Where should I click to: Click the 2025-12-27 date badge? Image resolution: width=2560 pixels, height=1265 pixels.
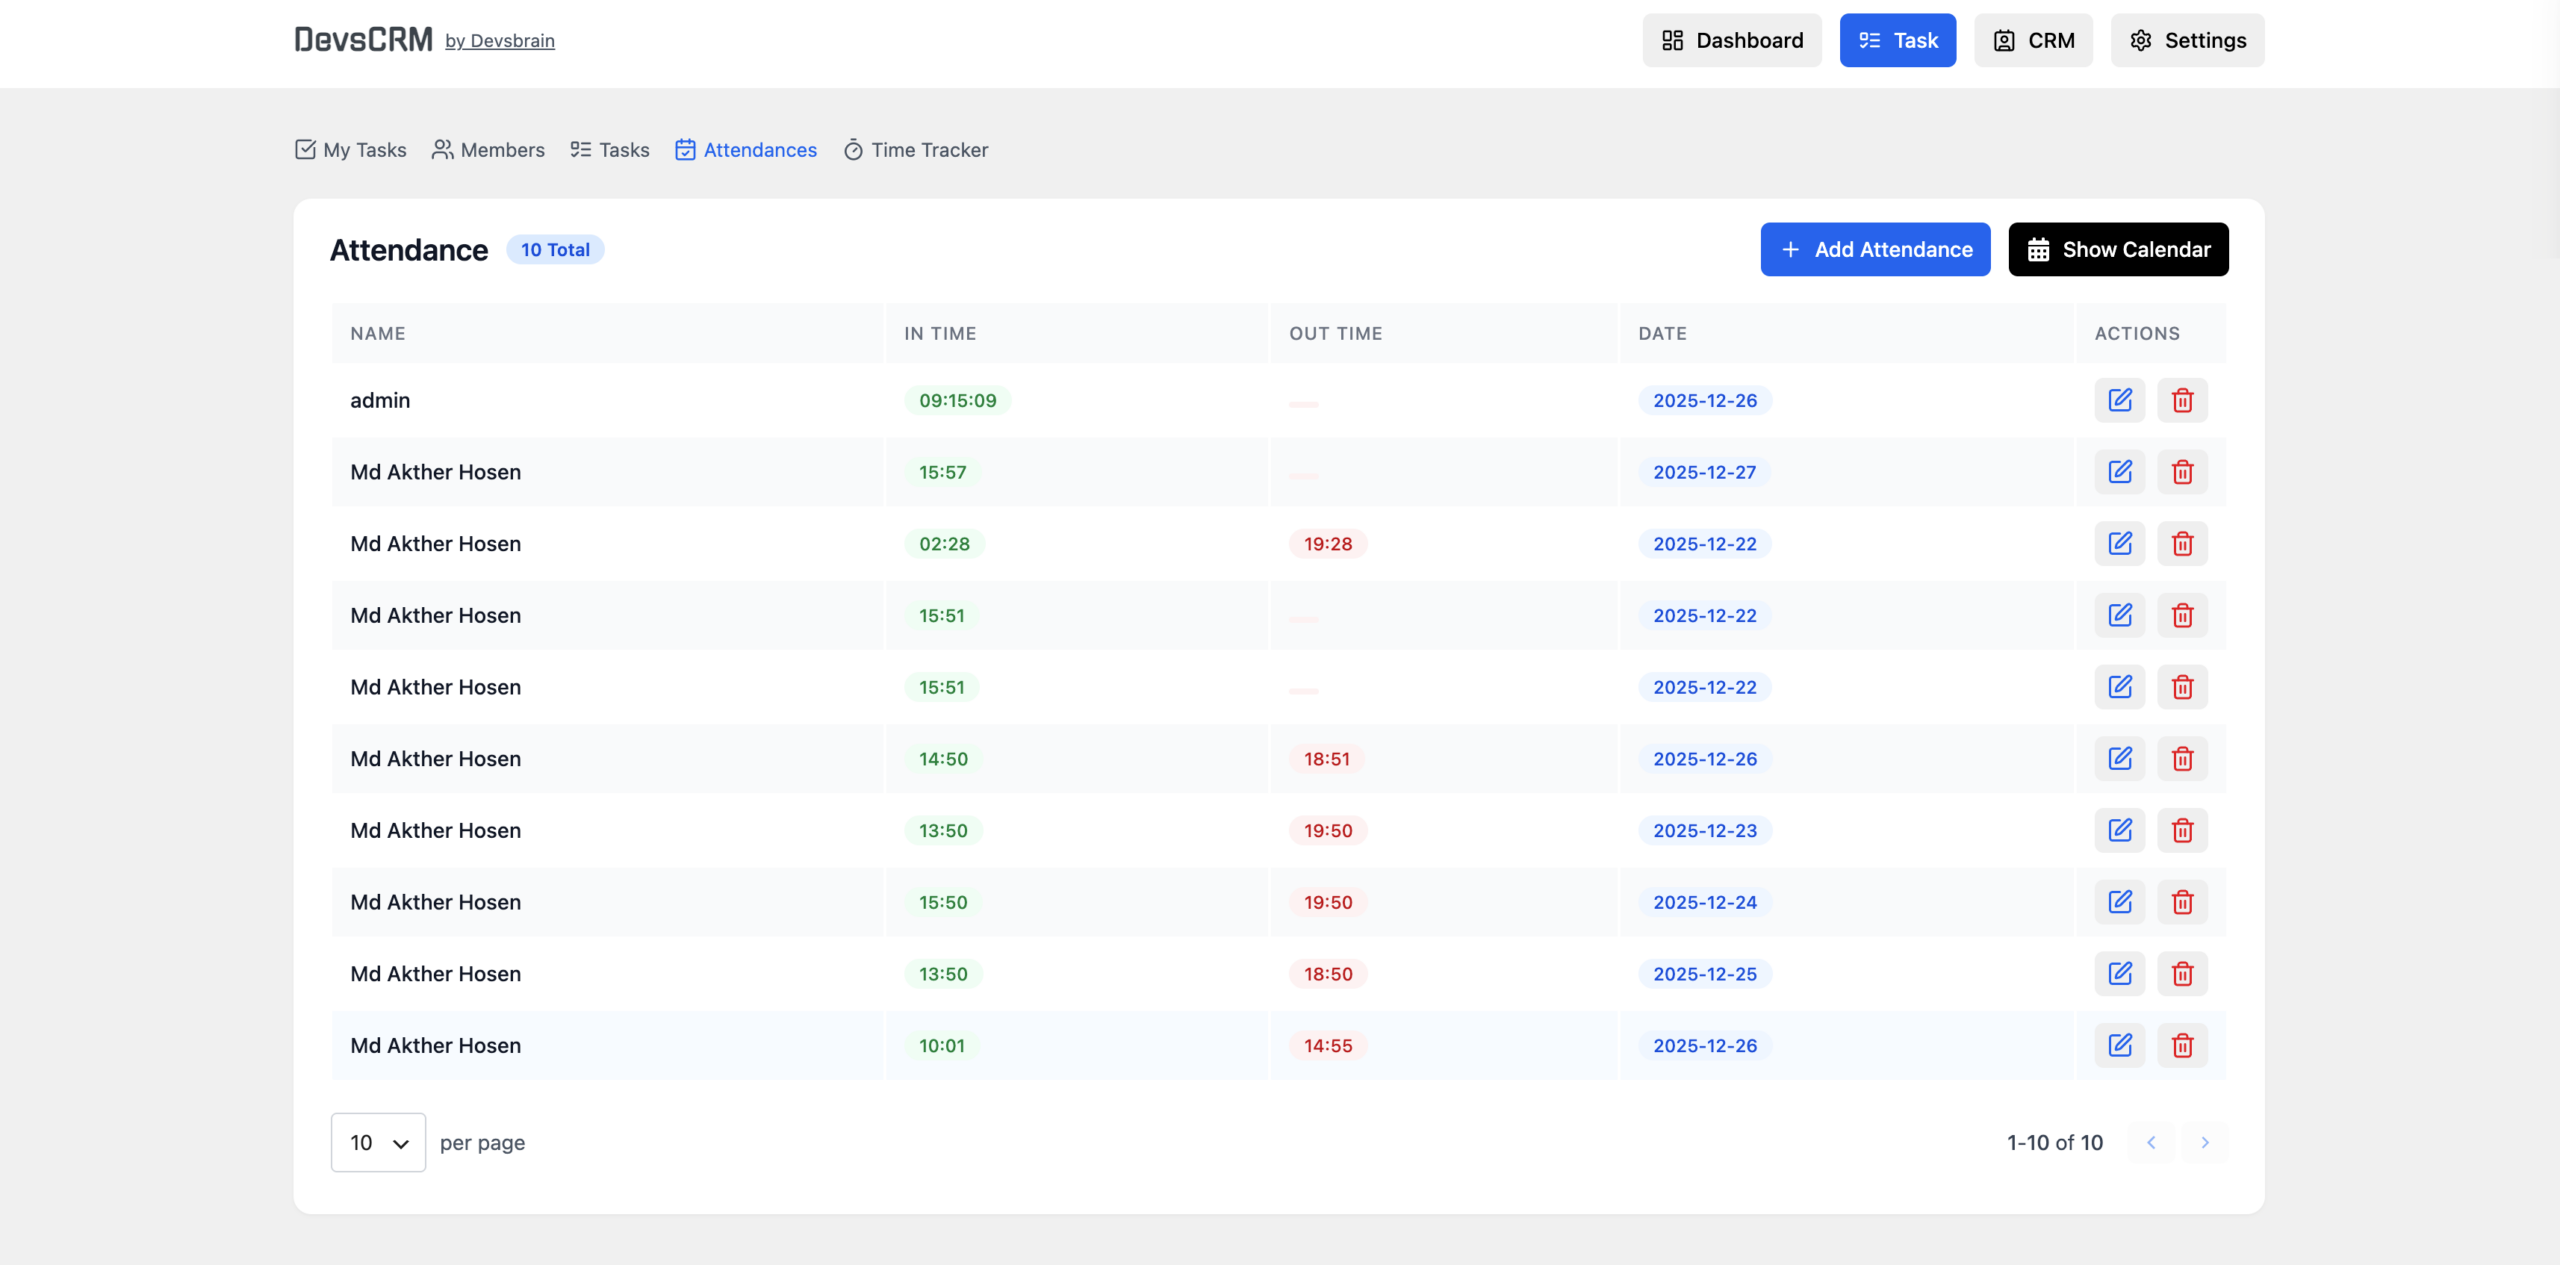(1705, 472)
